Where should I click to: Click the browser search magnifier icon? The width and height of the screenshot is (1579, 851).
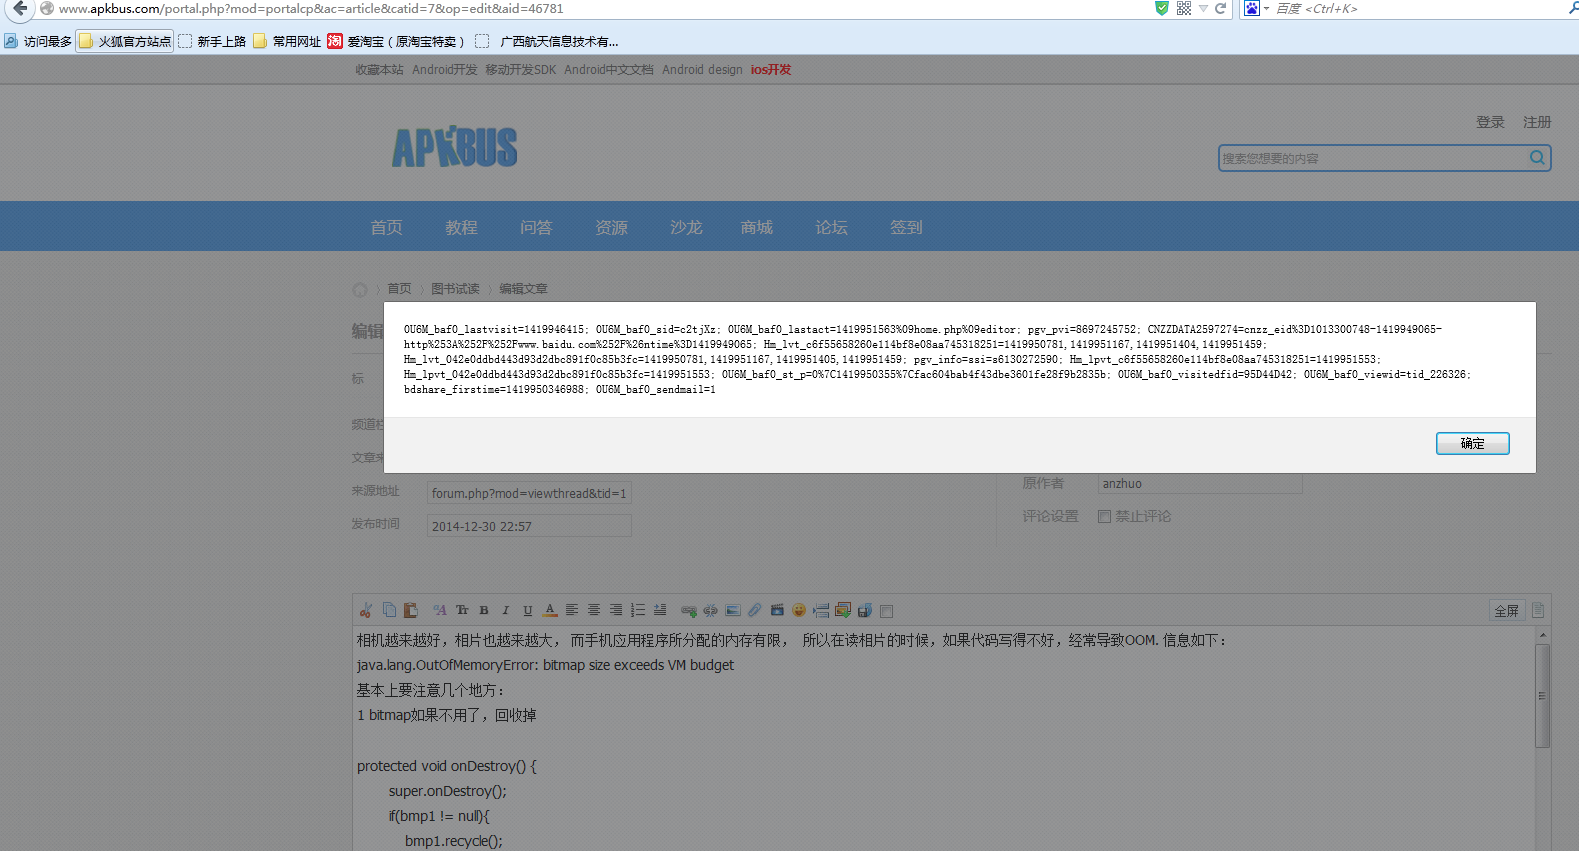click(1572, 8)
